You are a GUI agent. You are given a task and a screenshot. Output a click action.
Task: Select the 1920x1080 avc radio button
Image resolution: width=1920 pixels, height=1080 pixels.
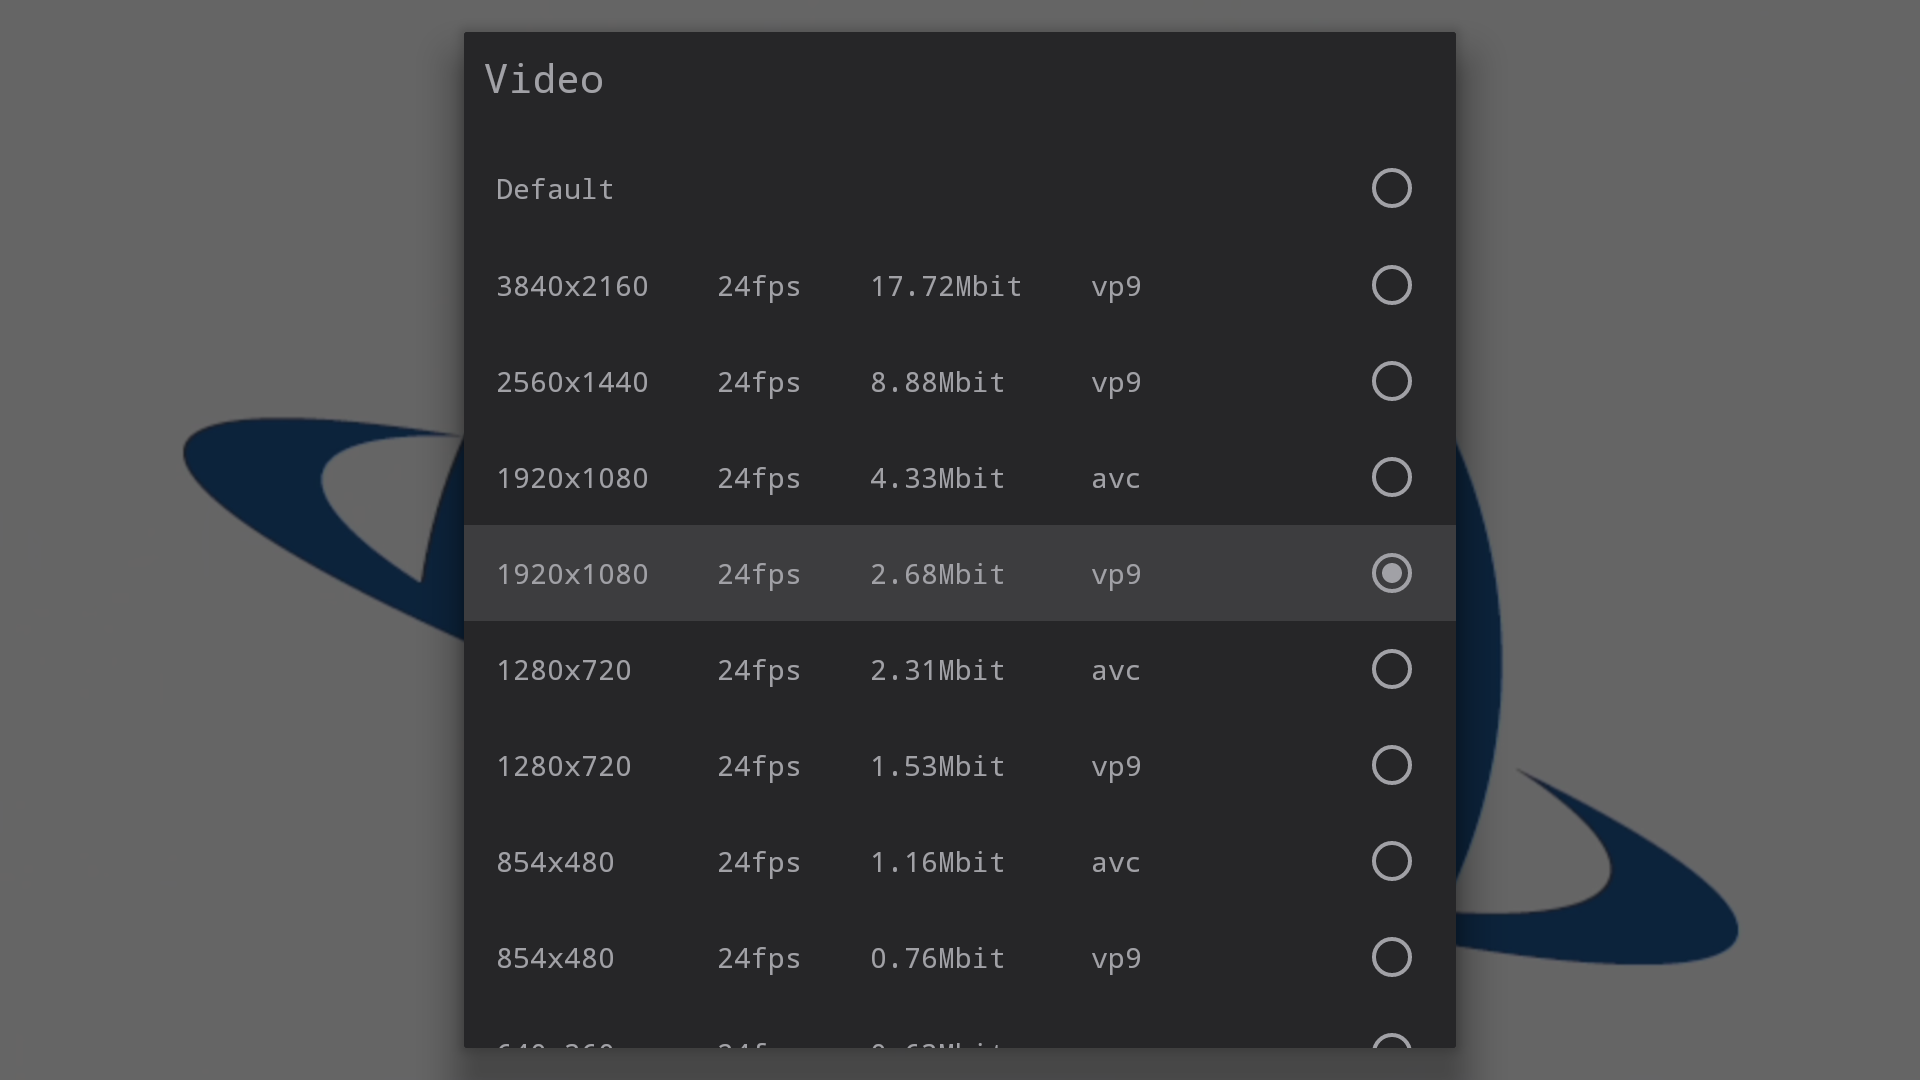[x=1391, y=477]
